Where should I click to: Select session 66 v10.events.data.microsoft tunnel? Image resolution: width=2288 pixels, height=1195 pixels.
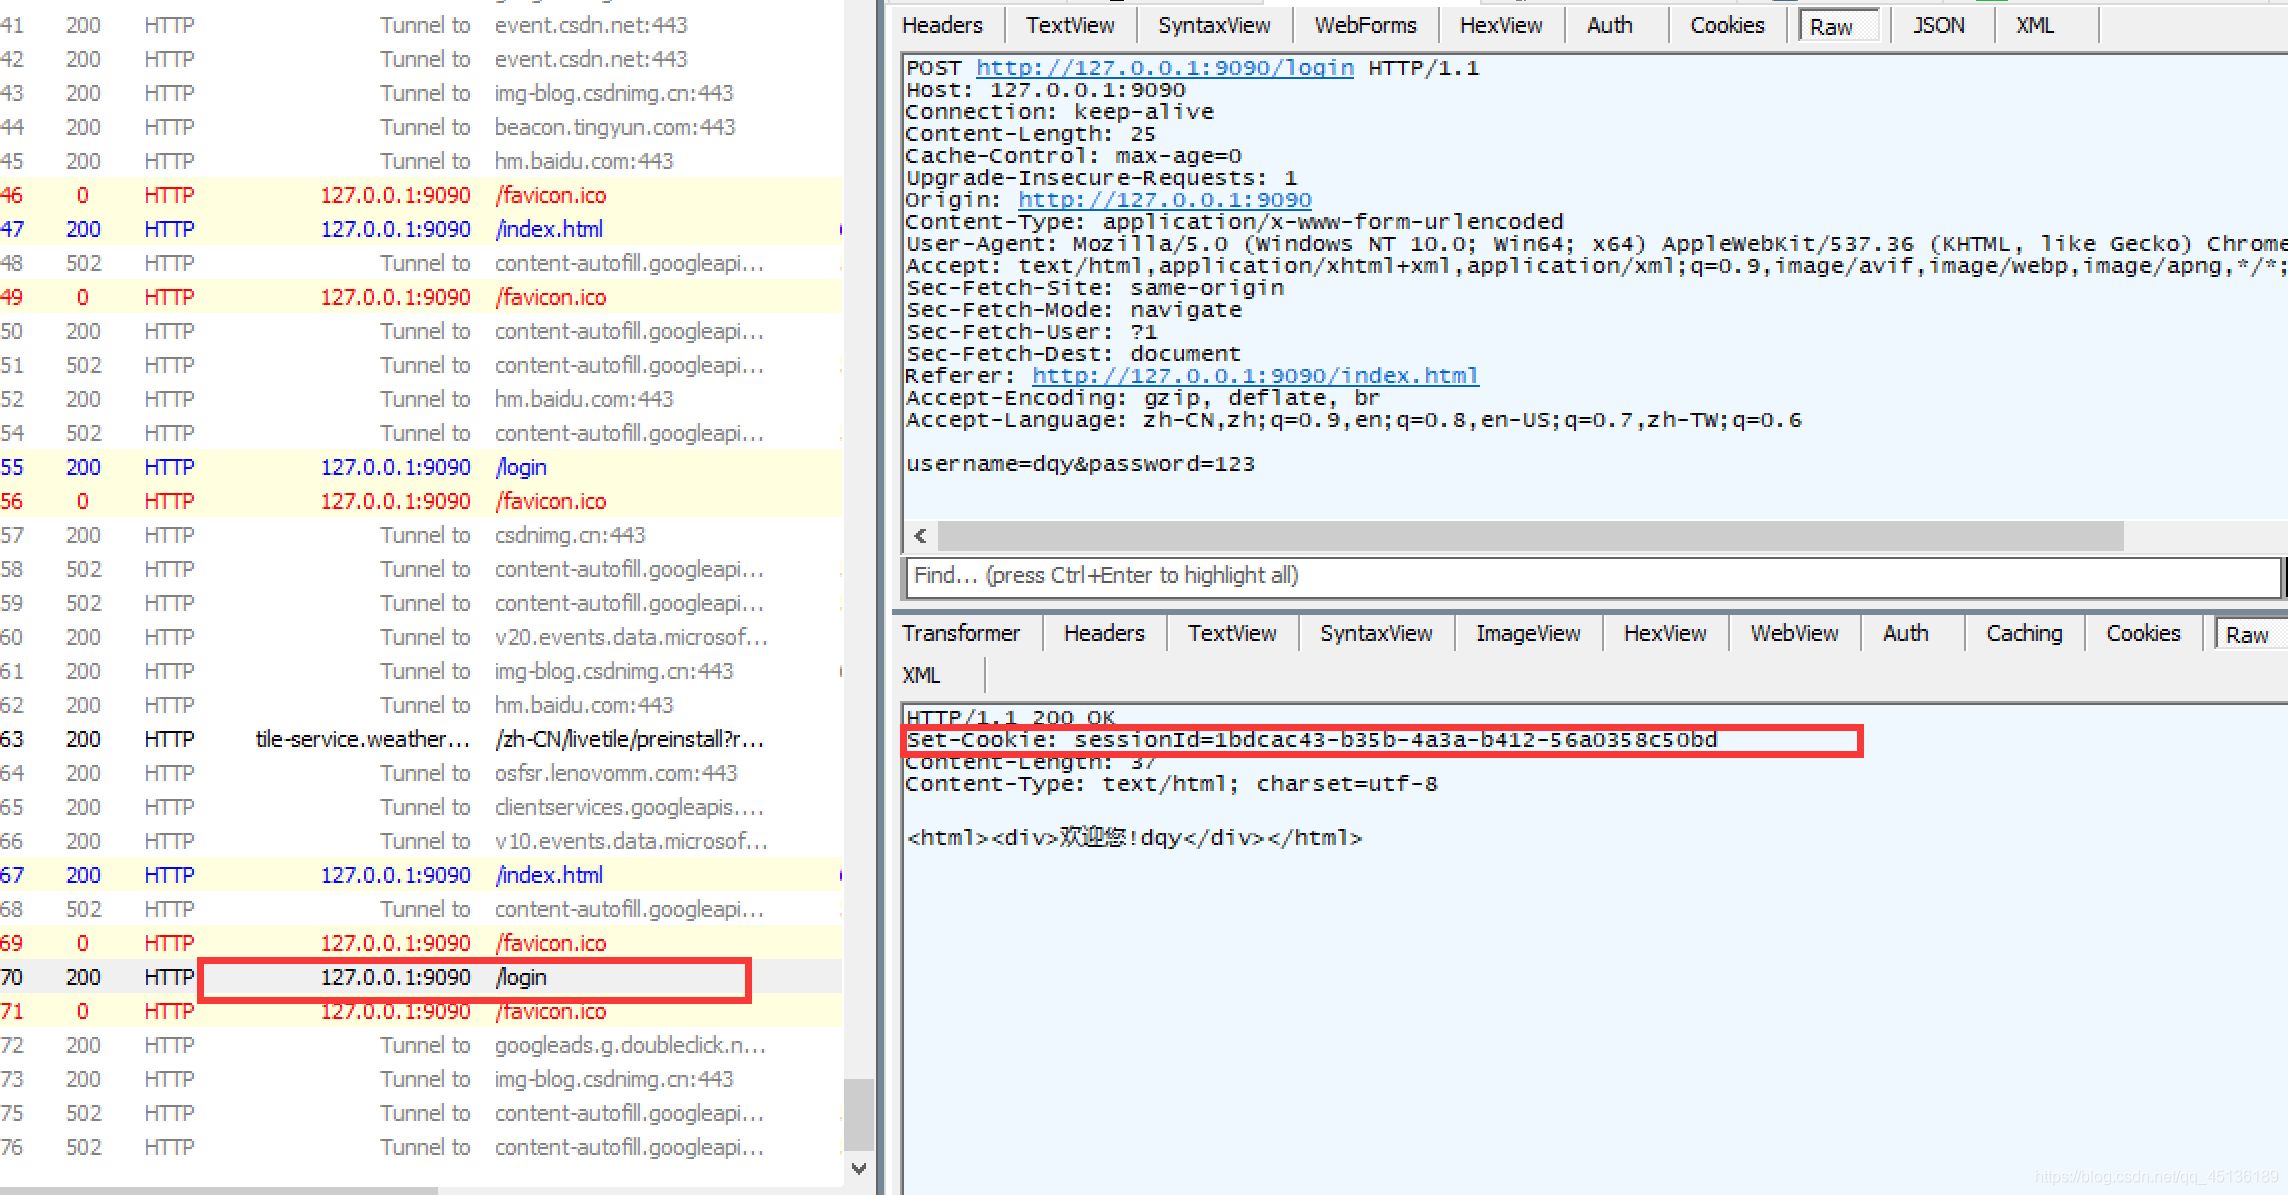pos(420,841)
